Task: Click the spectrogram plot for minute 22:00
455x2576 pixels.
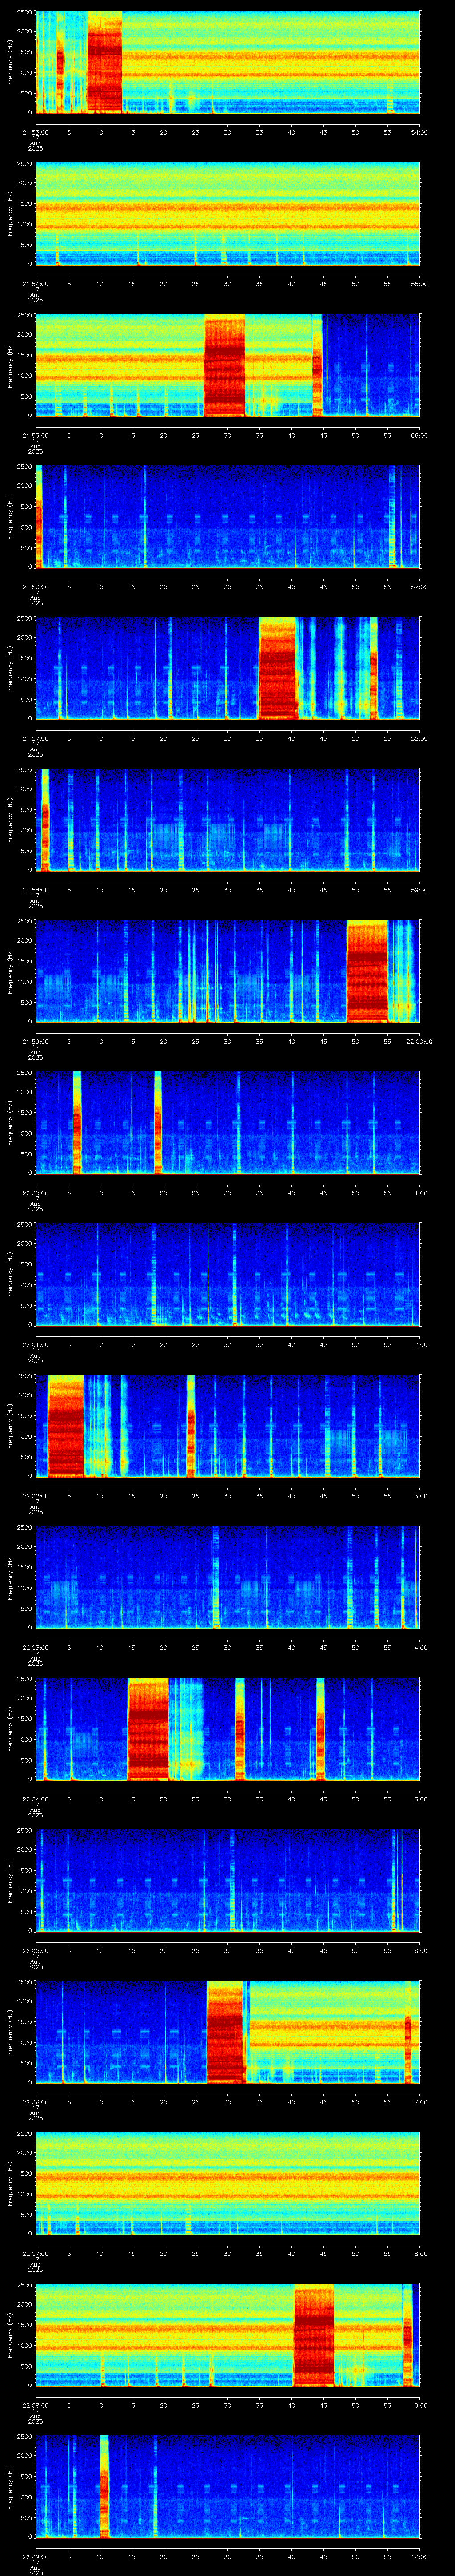Action: pos(228,1122)
